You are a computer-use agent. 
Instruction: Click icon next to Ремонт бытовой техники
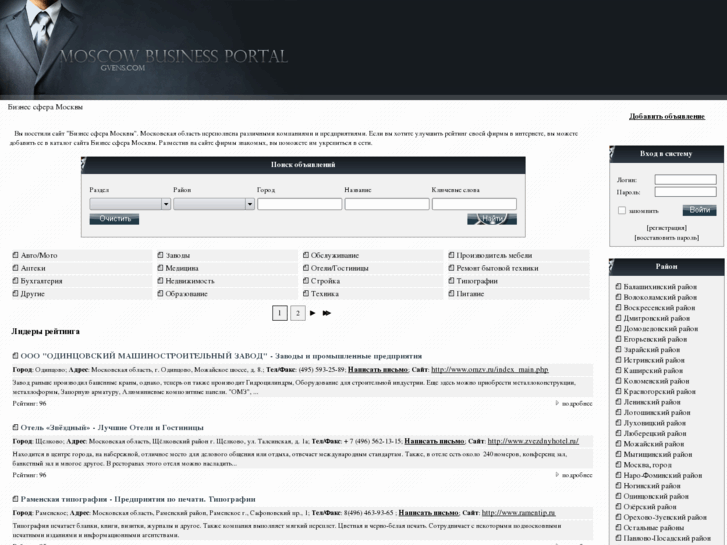coord(452,268)
